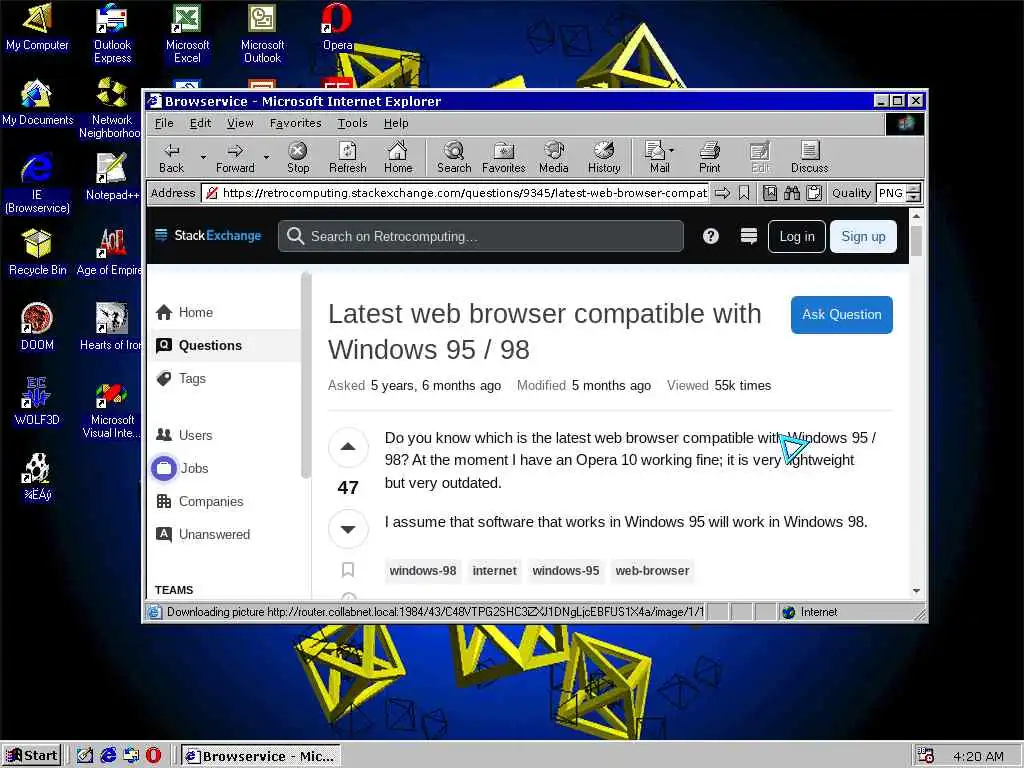Click the Ask Question button
Screen dimensions: 1024x768
pos(841,315)
